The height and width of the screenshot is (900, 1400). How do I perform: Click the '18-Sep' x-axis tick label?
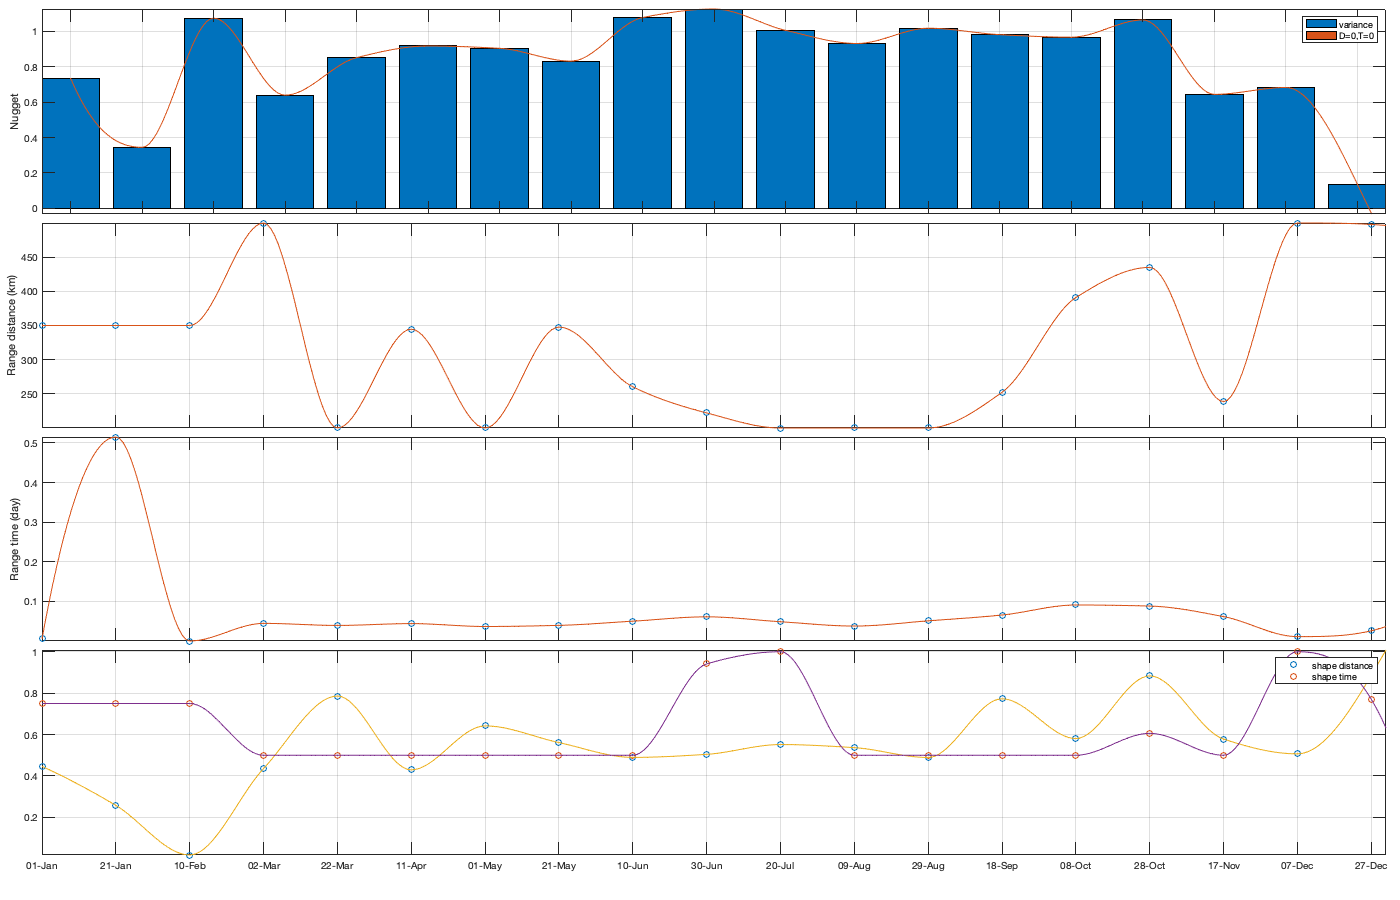[1002, 866]
